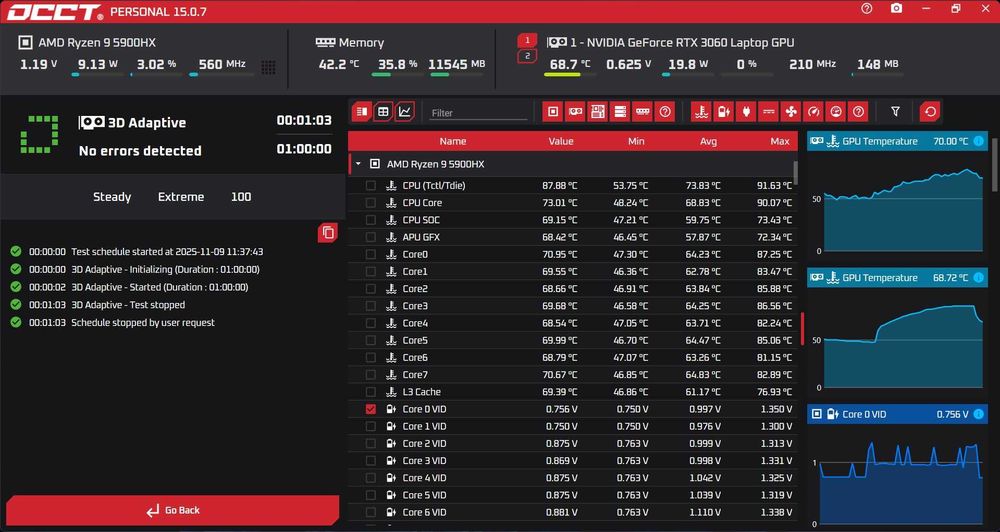Screen dimensions: 1000x532
Task: Toggle the memory module filter icon
Action: coord(642,112)
